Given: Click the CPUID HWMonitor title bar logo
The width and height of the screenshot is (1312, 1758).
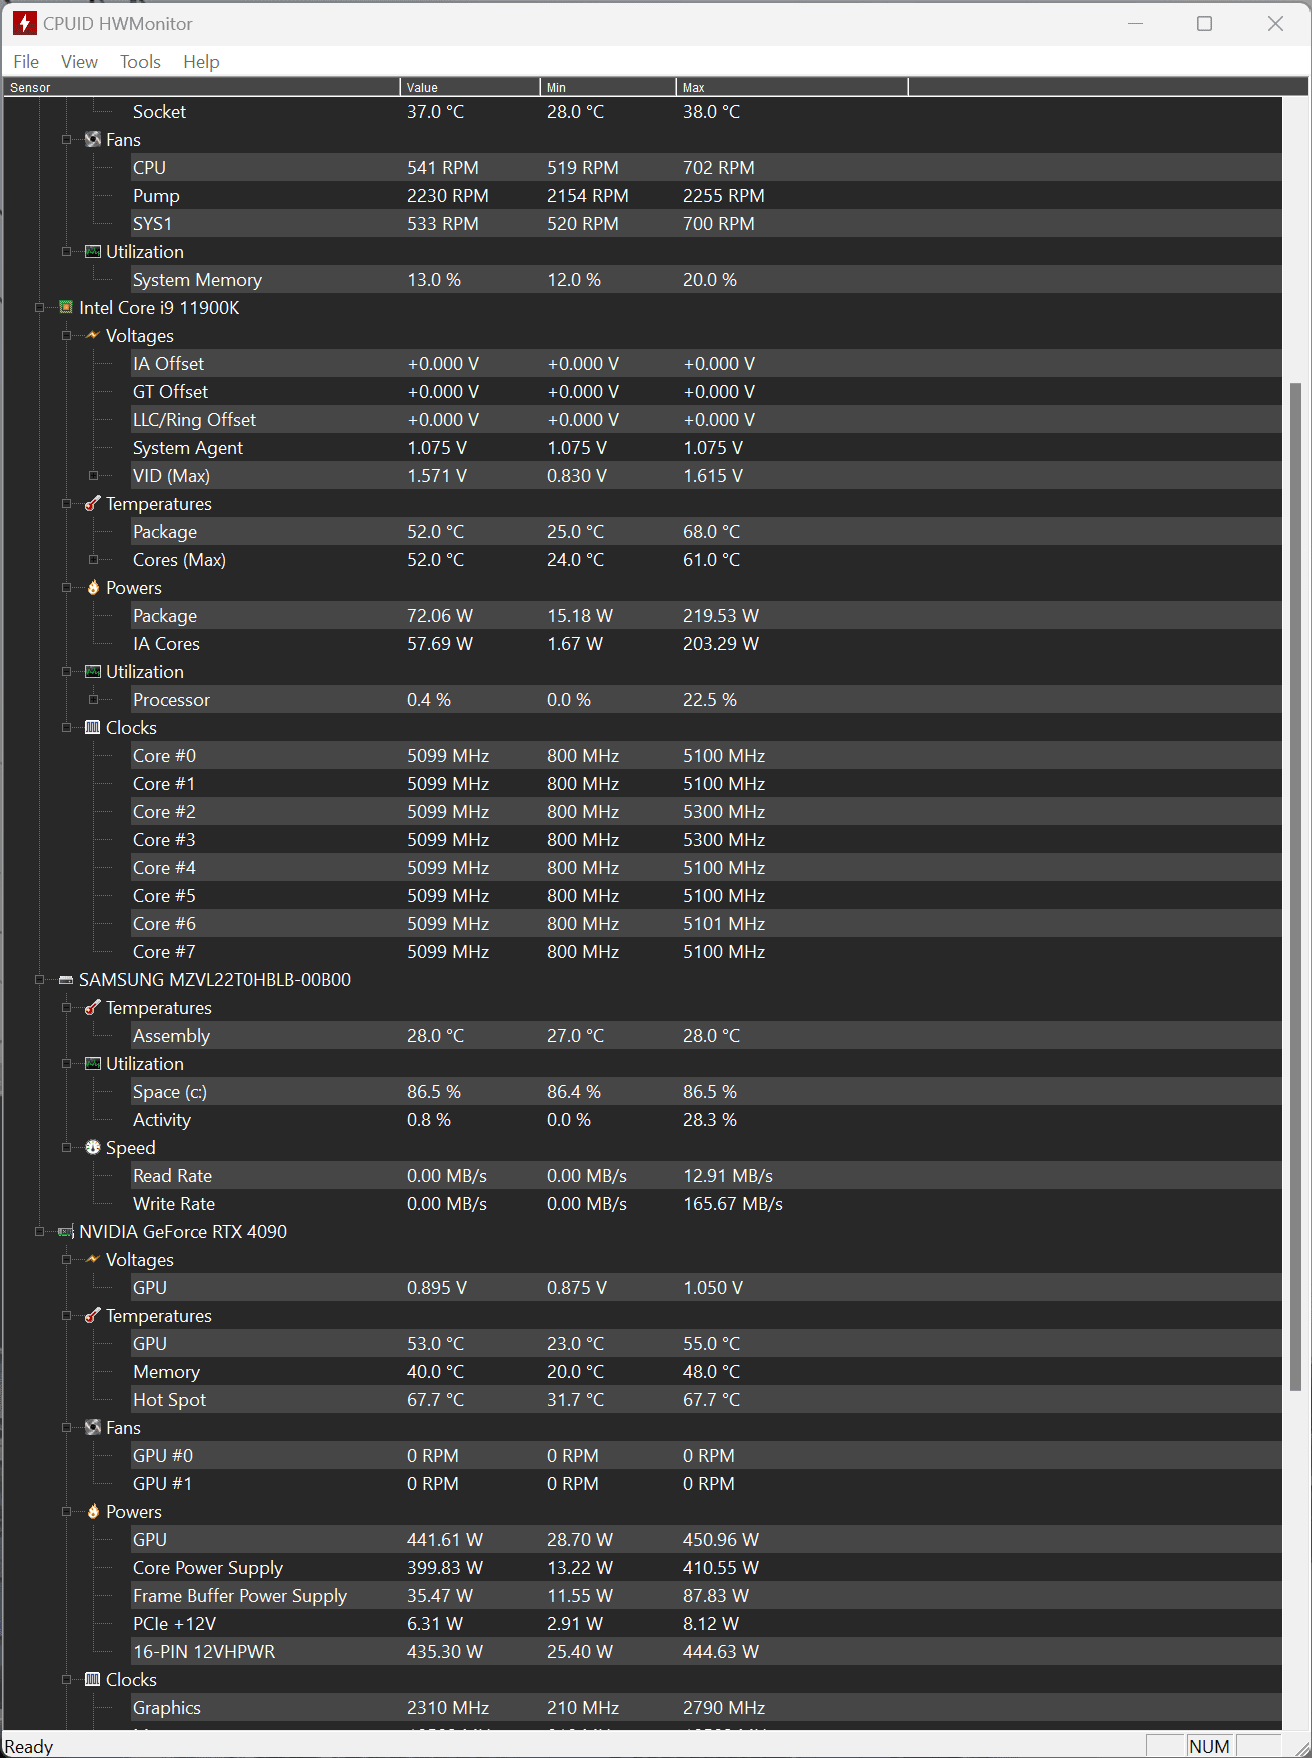Looking at the screenshot, I should 25,23.
